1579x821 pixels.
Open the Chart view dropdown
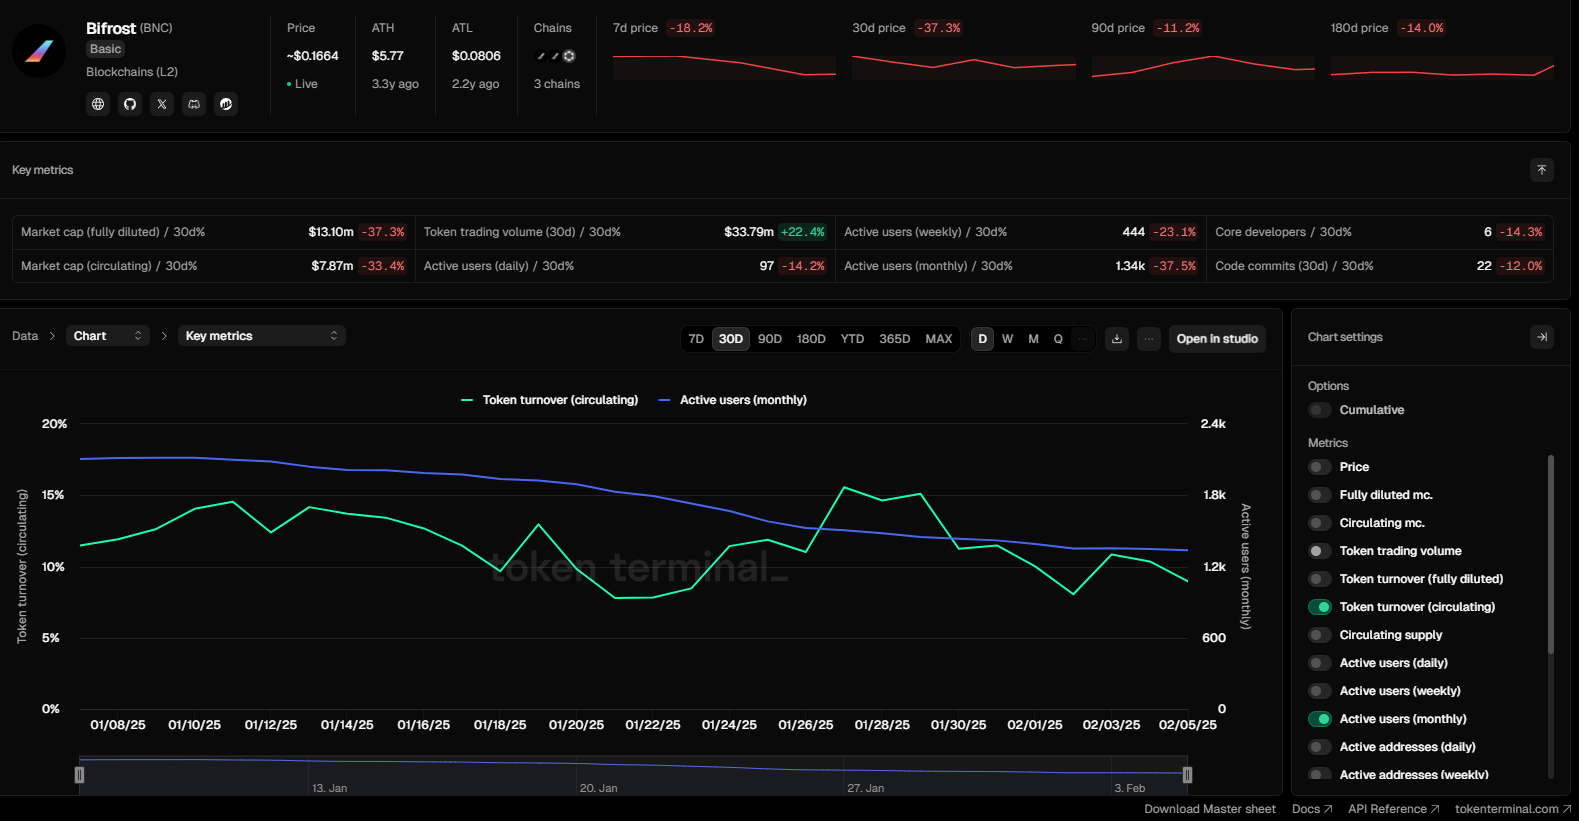pyautogui.click(x=108, y=336)
